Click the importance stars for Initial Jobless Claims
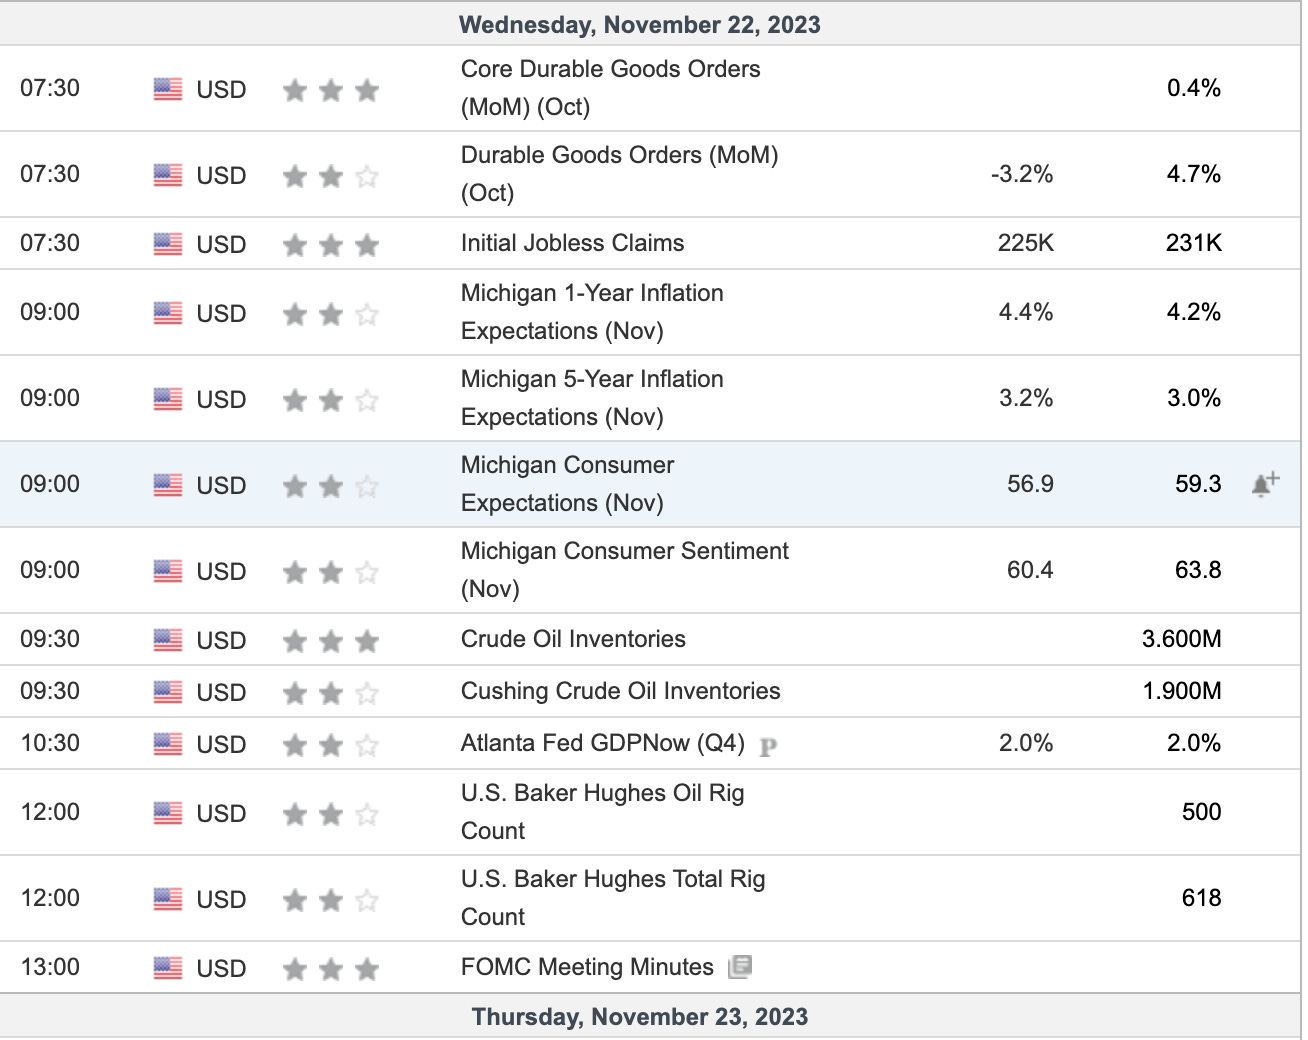Screen dimensions: 1308x1040 [x=331, y=245]
